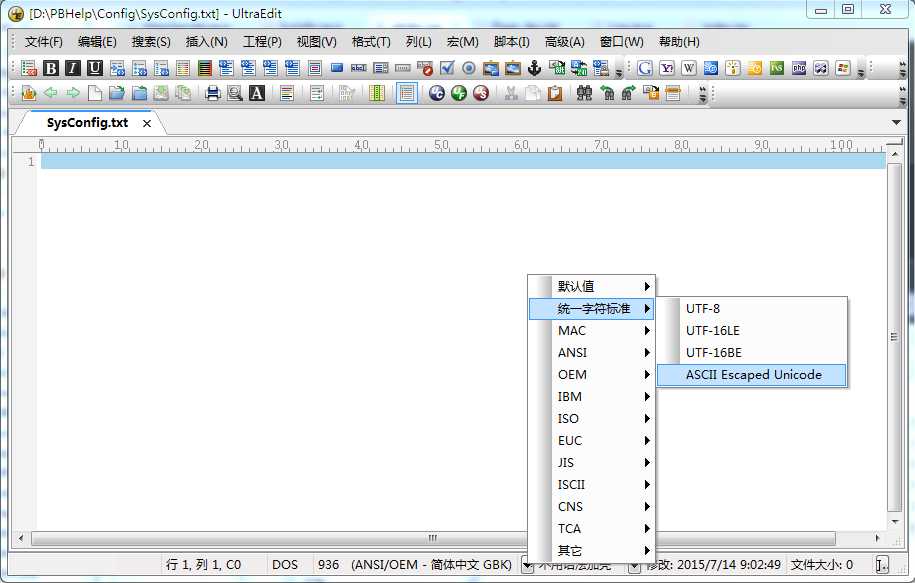The width and height of the screenshot is (915, 583).
Task: Search Wikipedia using the W toolbar icon
Action: tap(689, 68)
